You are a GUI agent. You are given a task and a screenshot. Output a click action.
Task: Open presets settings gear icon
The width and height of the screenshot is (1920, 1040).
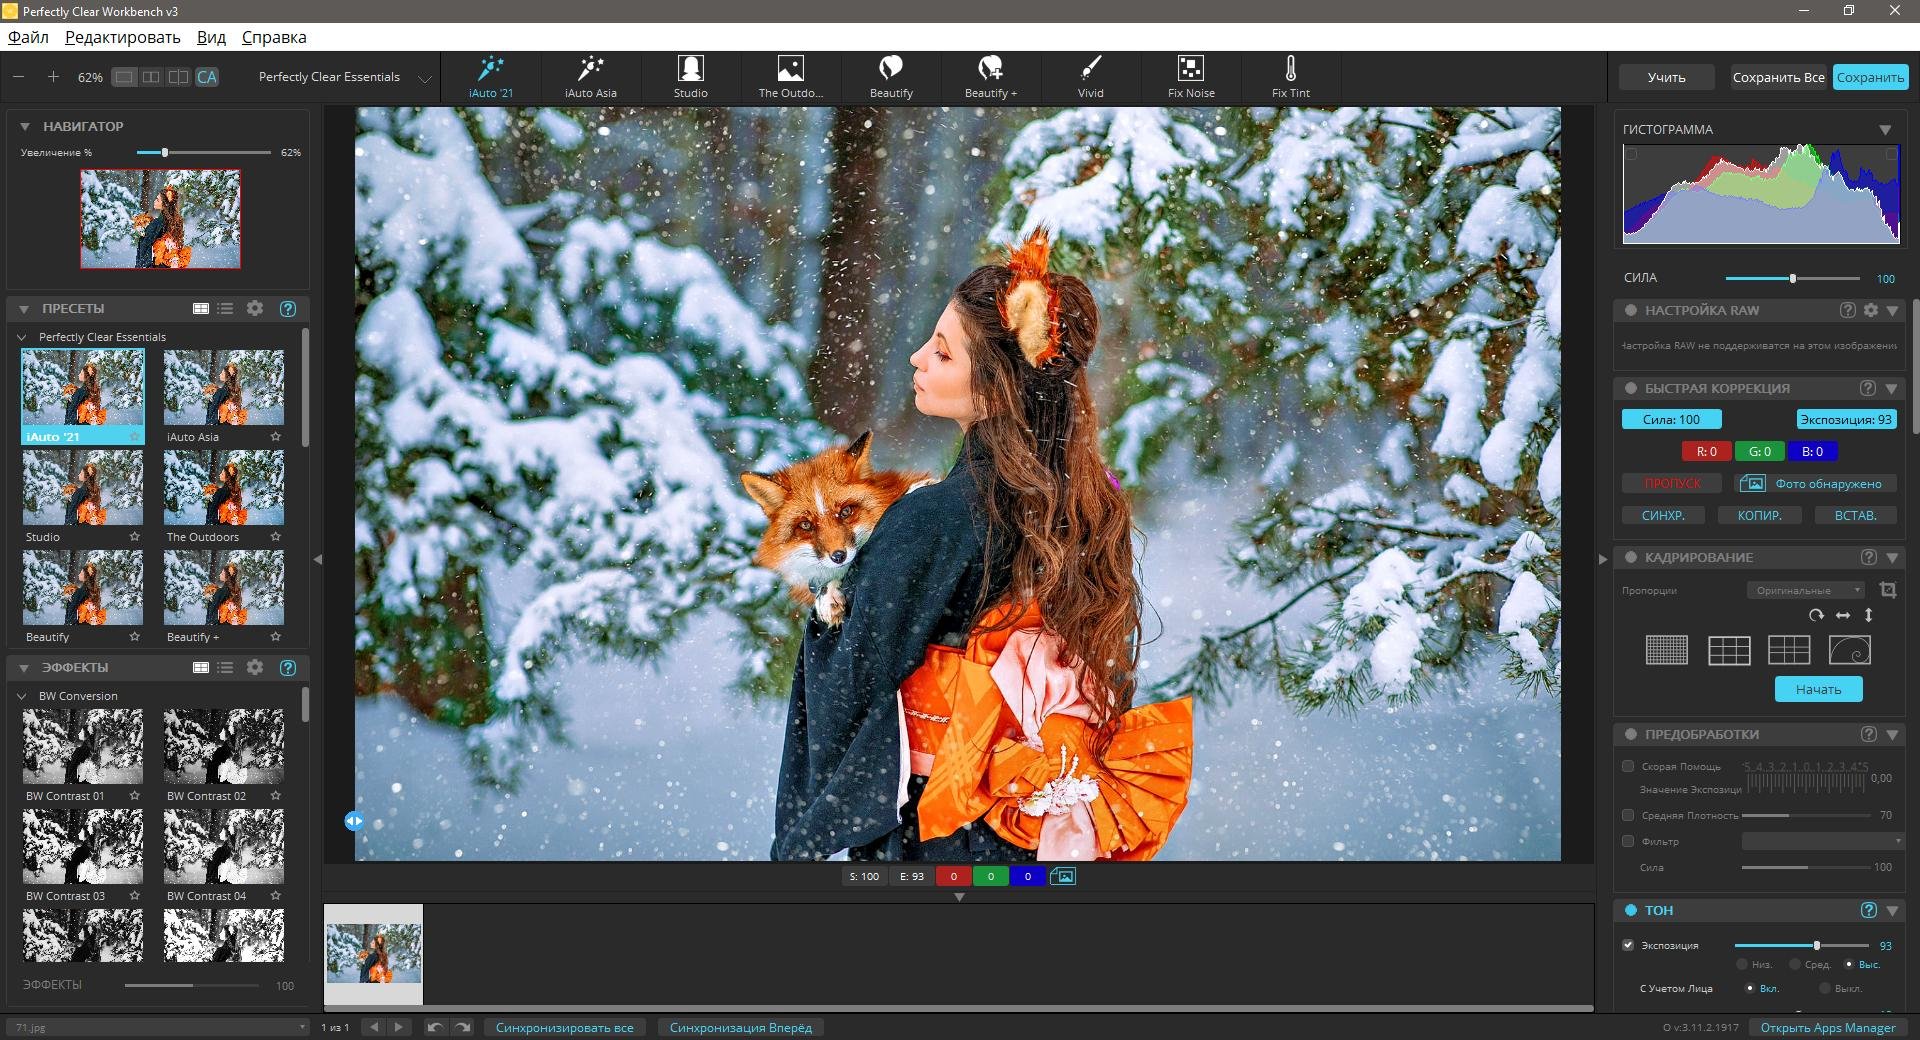click(255, 309)
